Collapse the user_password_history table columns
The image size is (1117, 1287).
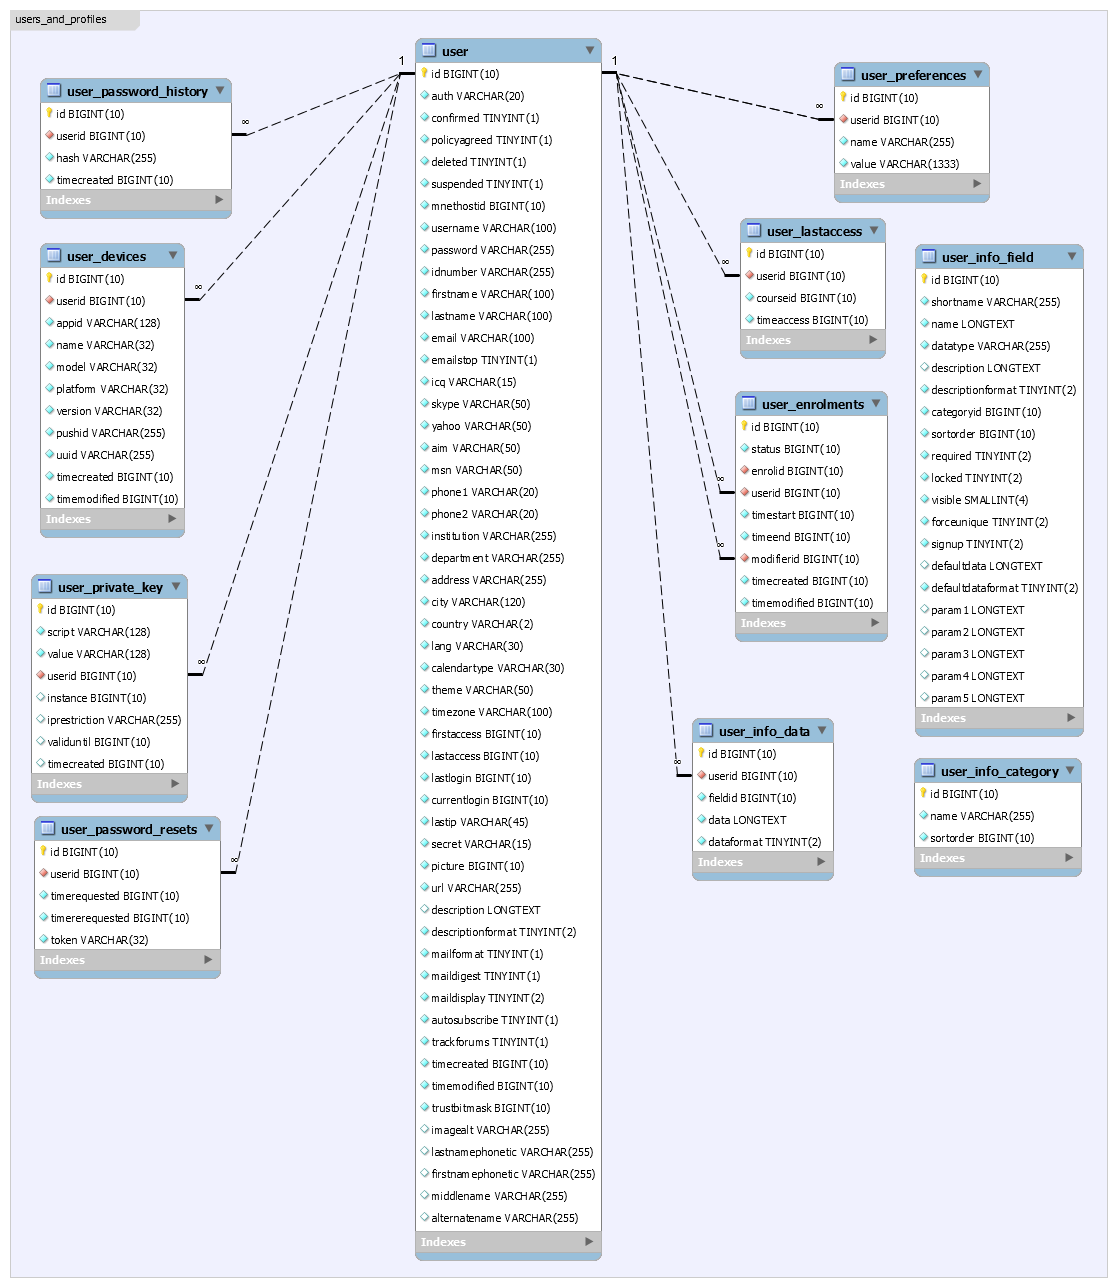point(220,90)
